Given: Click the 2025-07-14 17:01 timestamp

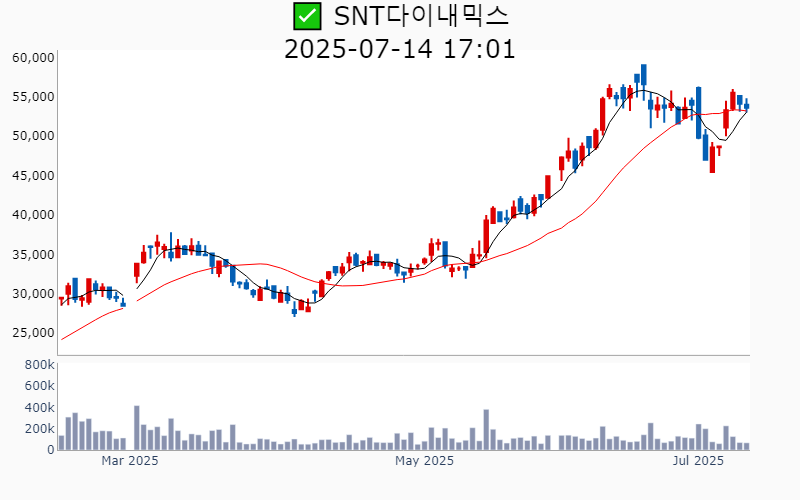Looking at the screenshot, I should tap(399, 49).
